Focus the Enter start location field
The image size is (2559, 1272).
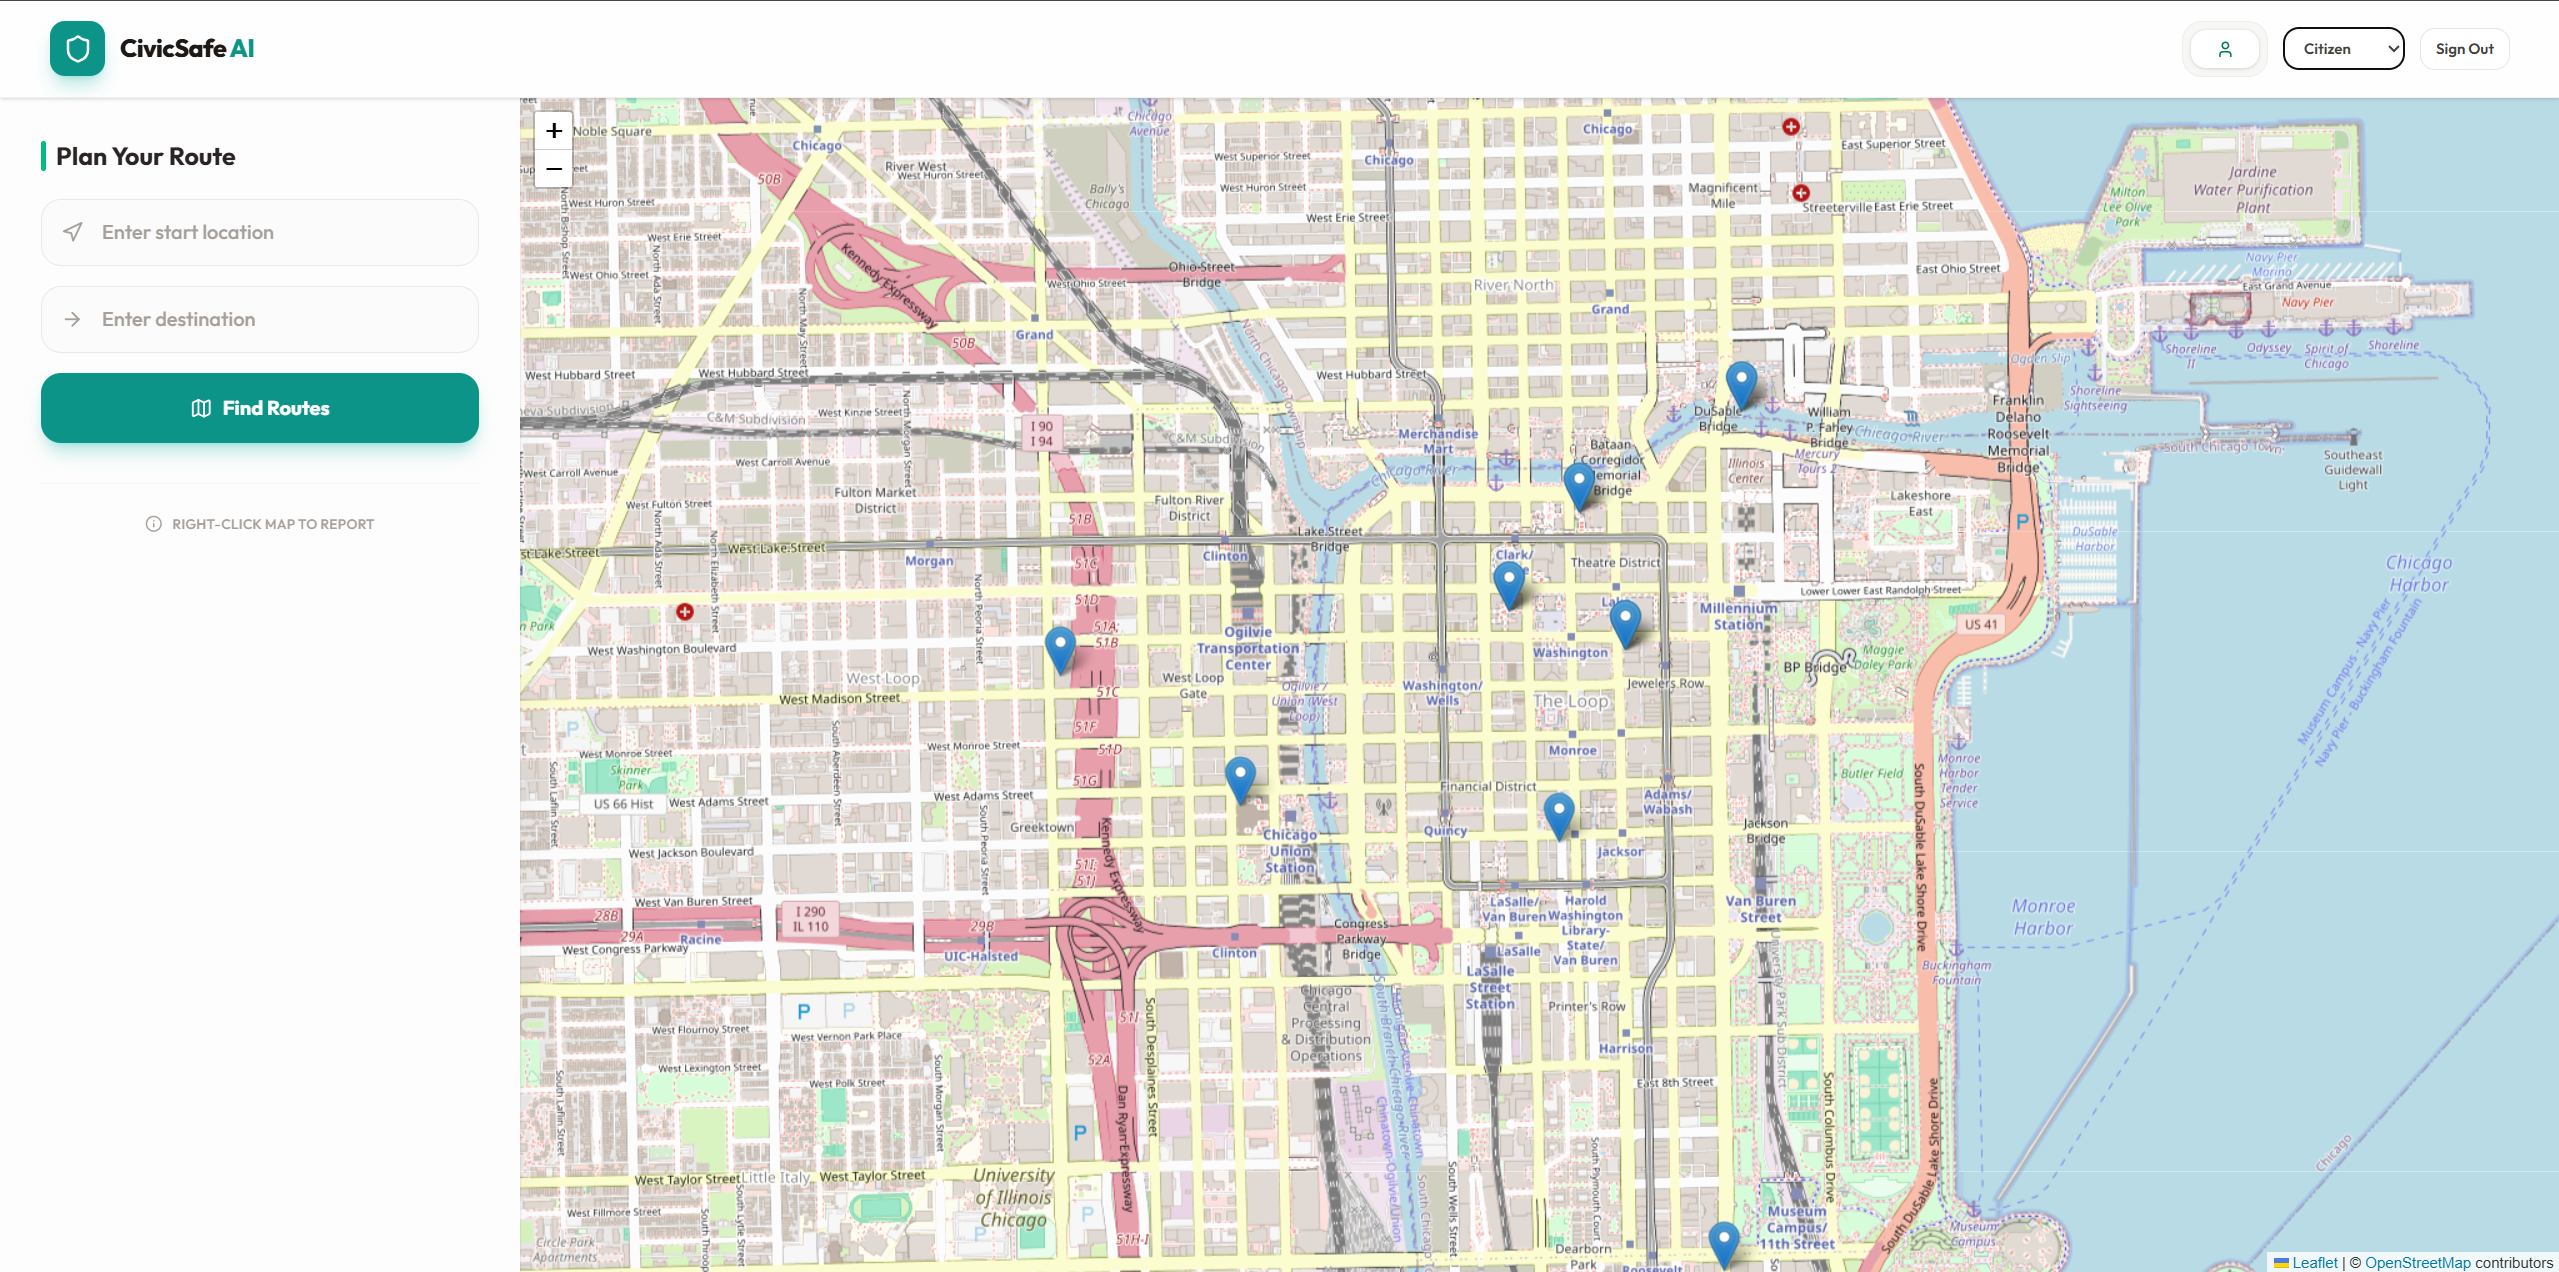click(260, 232)
